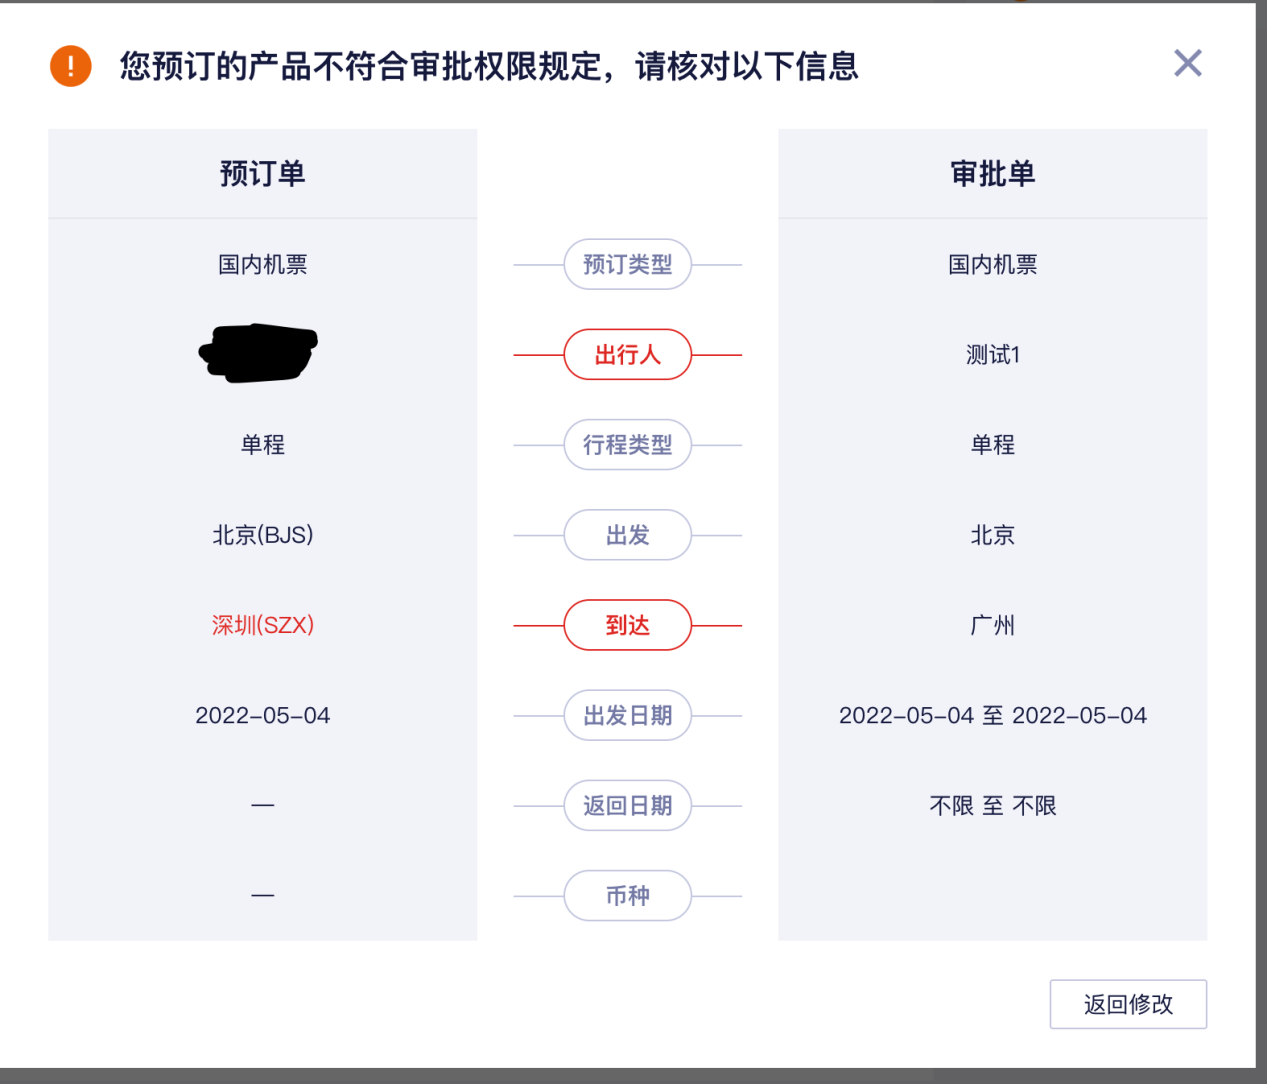Click the 币种 pill label
1267x1084 pixels.
click(x=628, y=896)
